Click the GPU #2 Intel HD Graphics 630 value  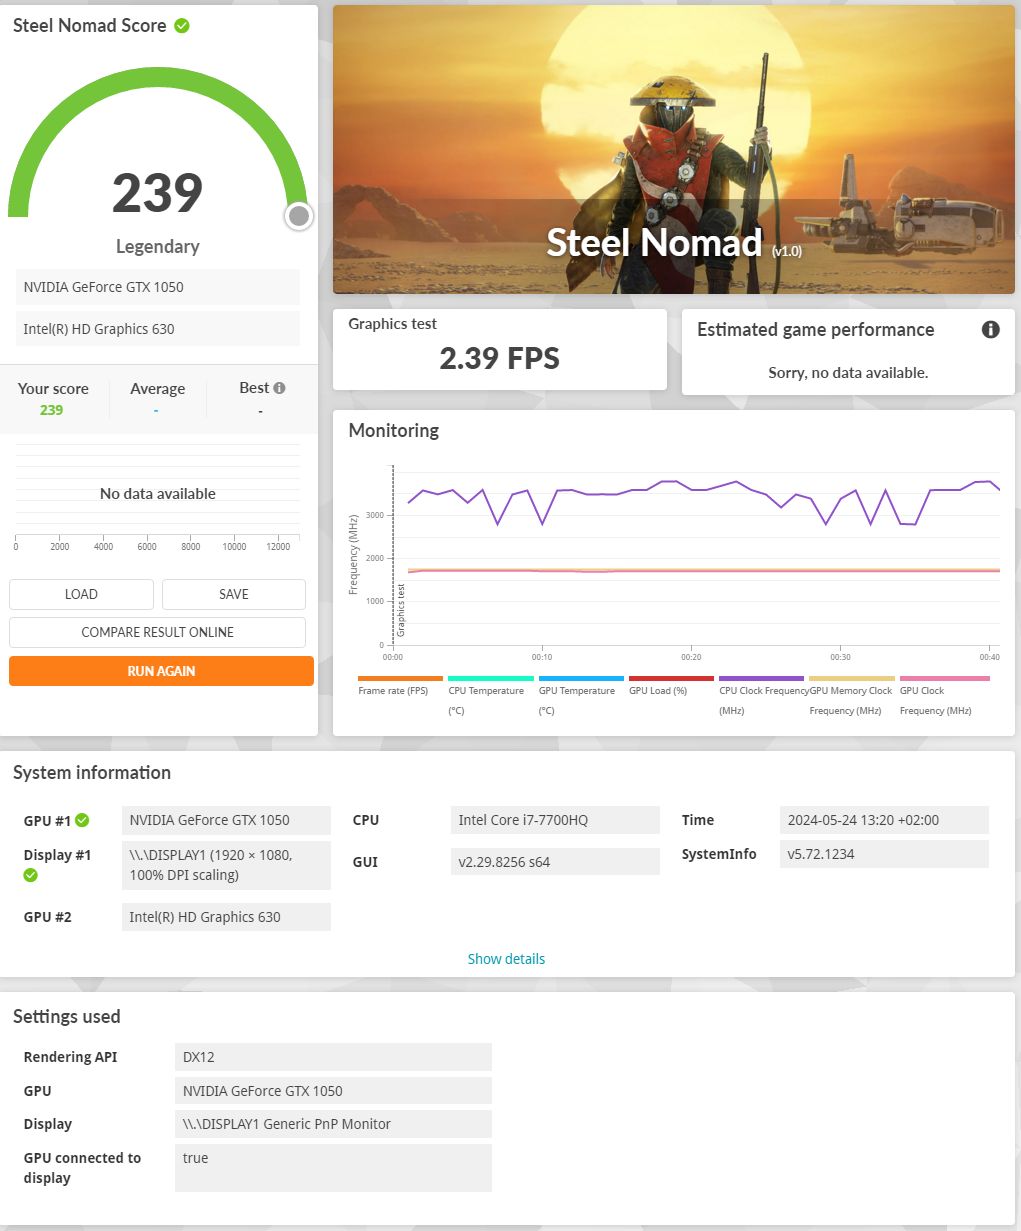click(226, 917)
